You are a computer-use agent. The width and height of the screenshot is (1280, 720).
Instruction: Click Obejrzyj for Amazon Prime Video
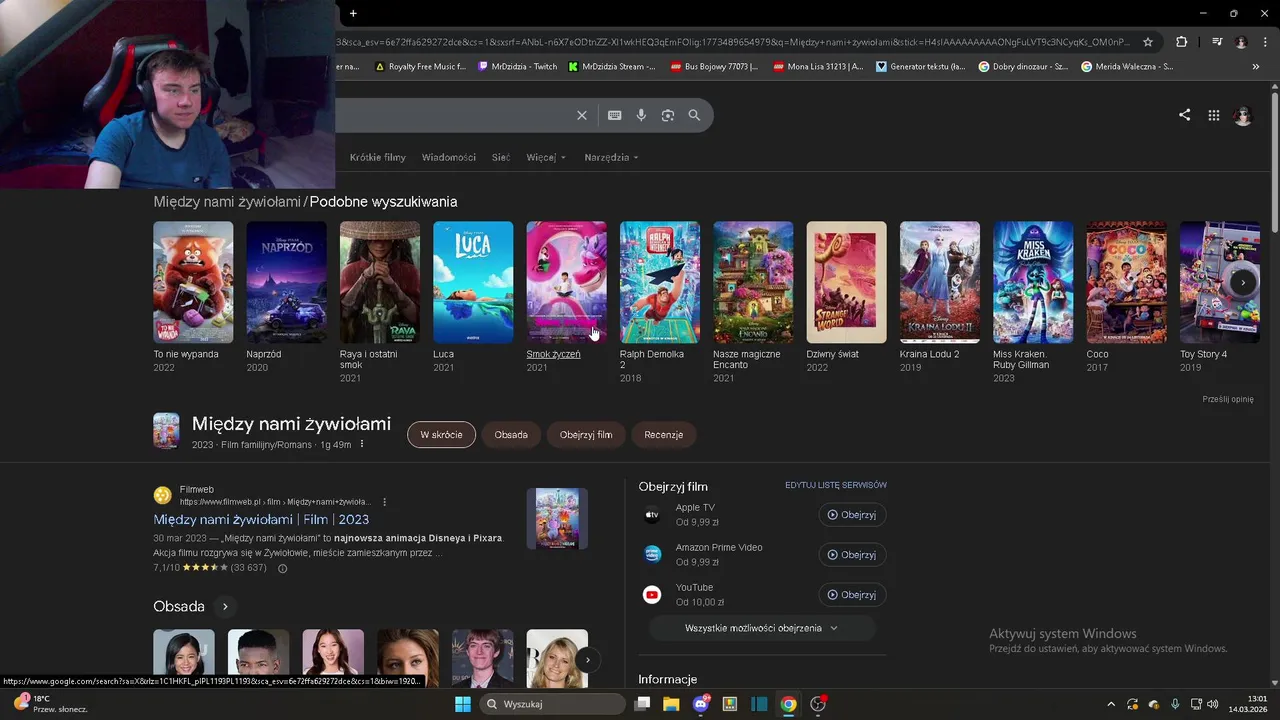coord(852,555)
